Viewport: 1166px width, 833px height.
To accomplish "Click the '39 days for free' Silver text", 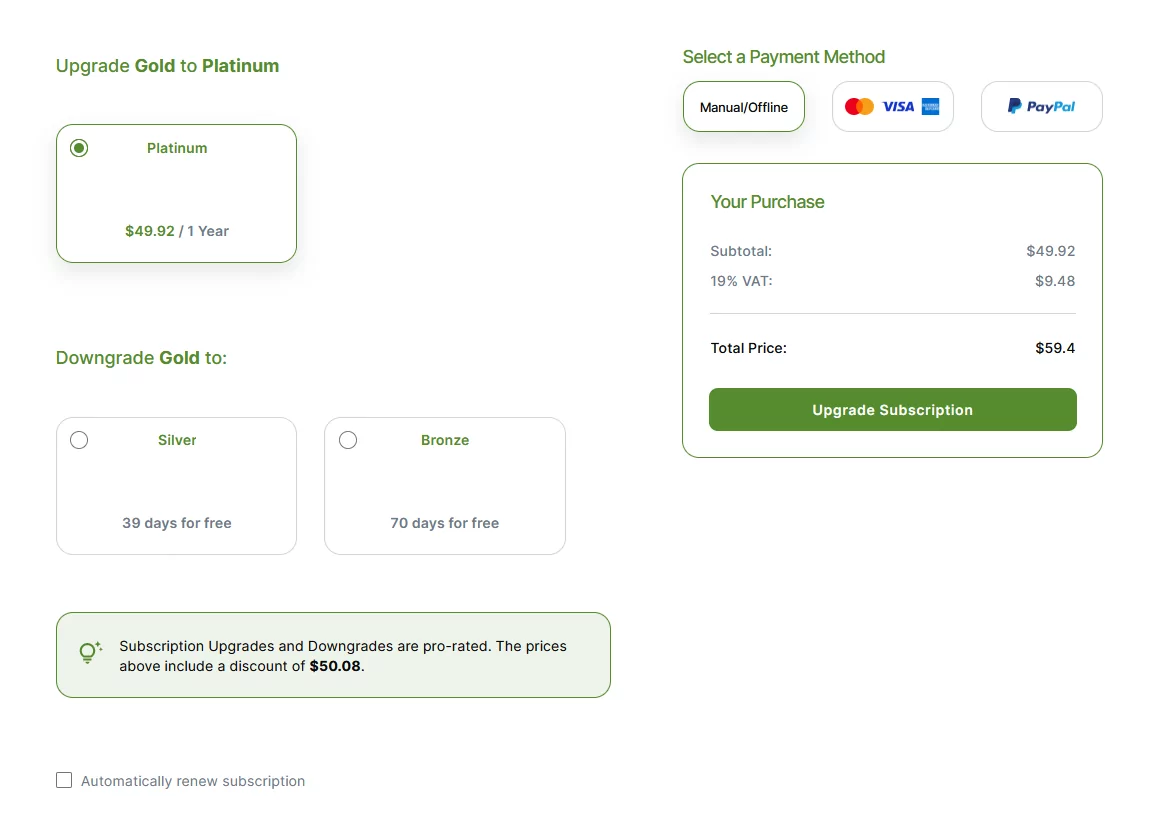I will pos(177,523).
